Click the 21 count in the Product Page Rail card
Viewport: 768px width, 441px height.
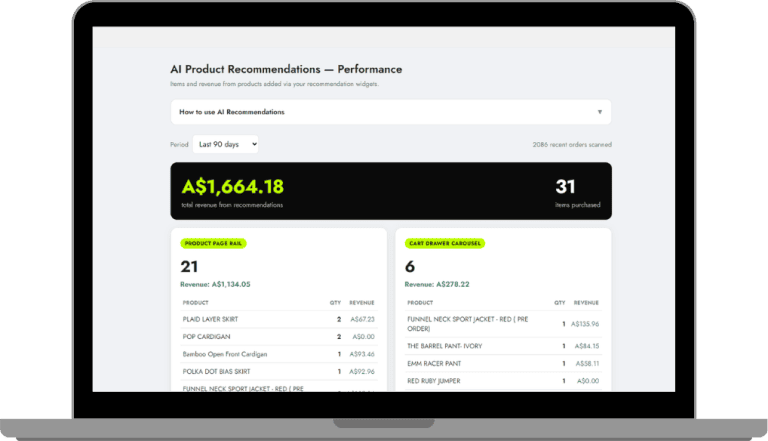(189, 267)
